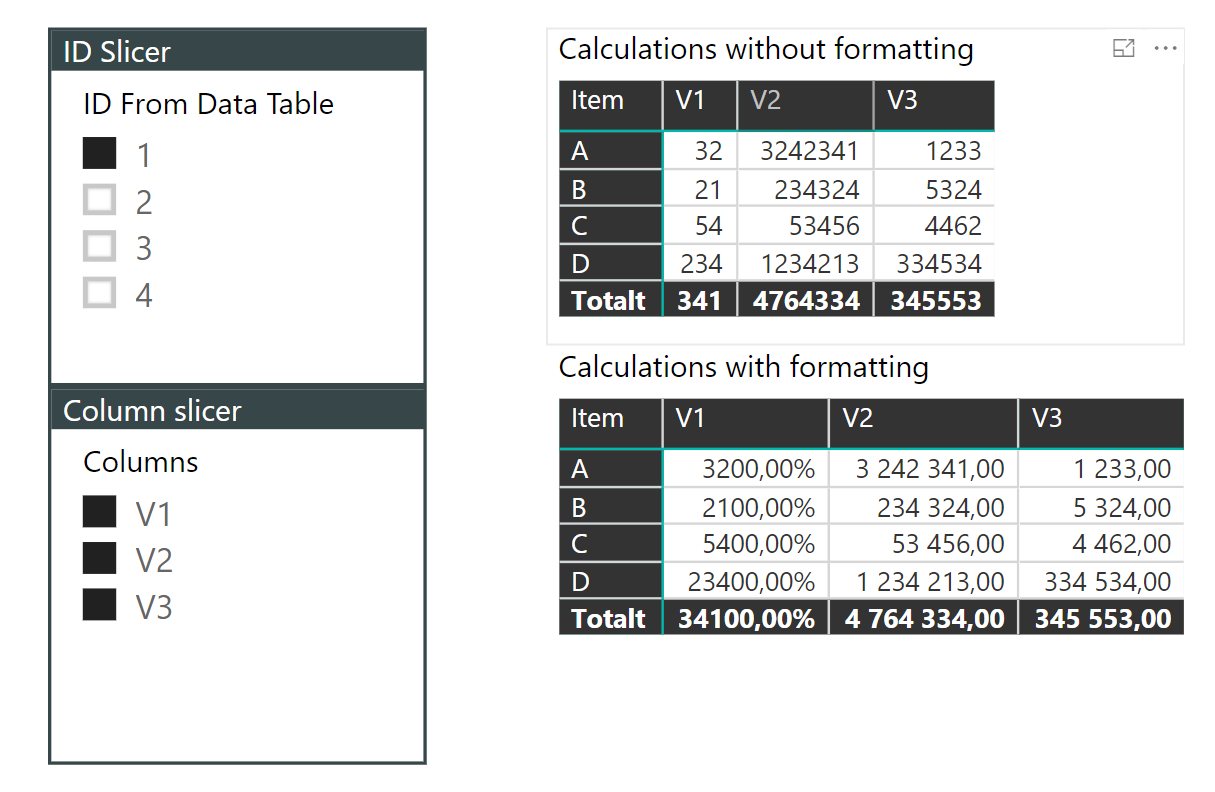
Task: Click Totalt label in unformatted table
Action: (609, 300)
